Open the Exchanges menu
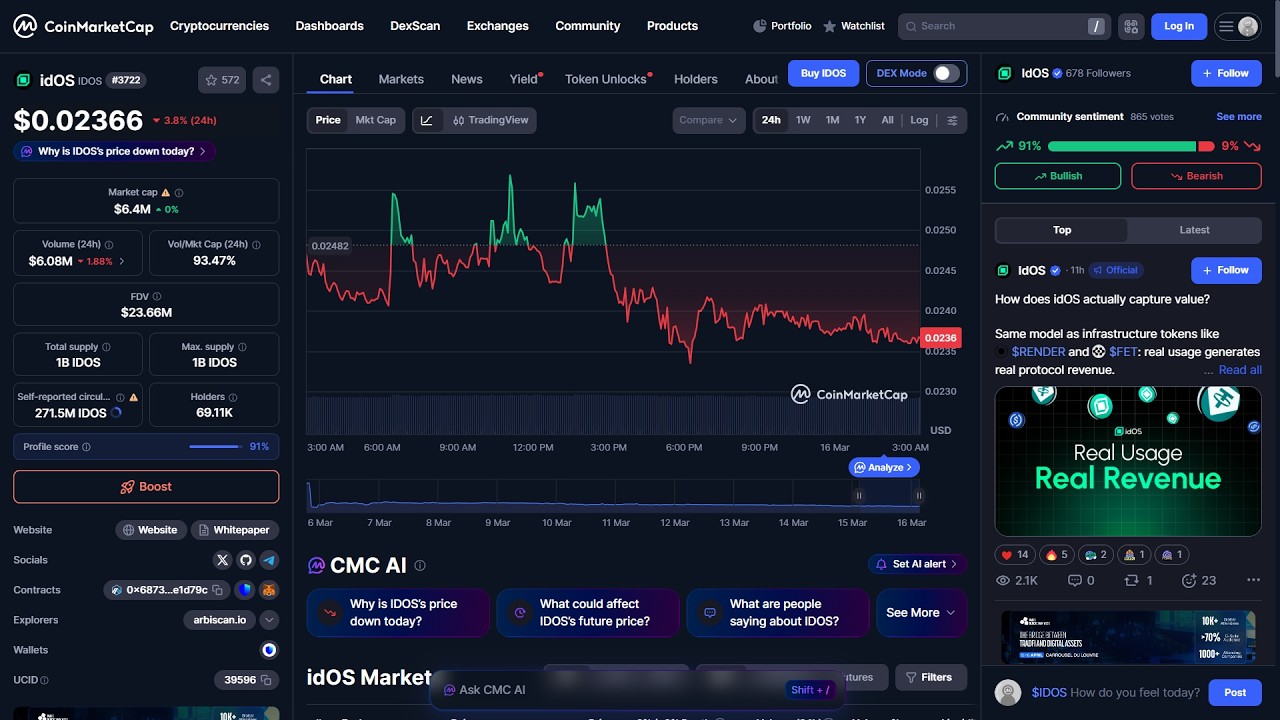The width and height of the screenshot is (1280, 720). pos(497,26)
